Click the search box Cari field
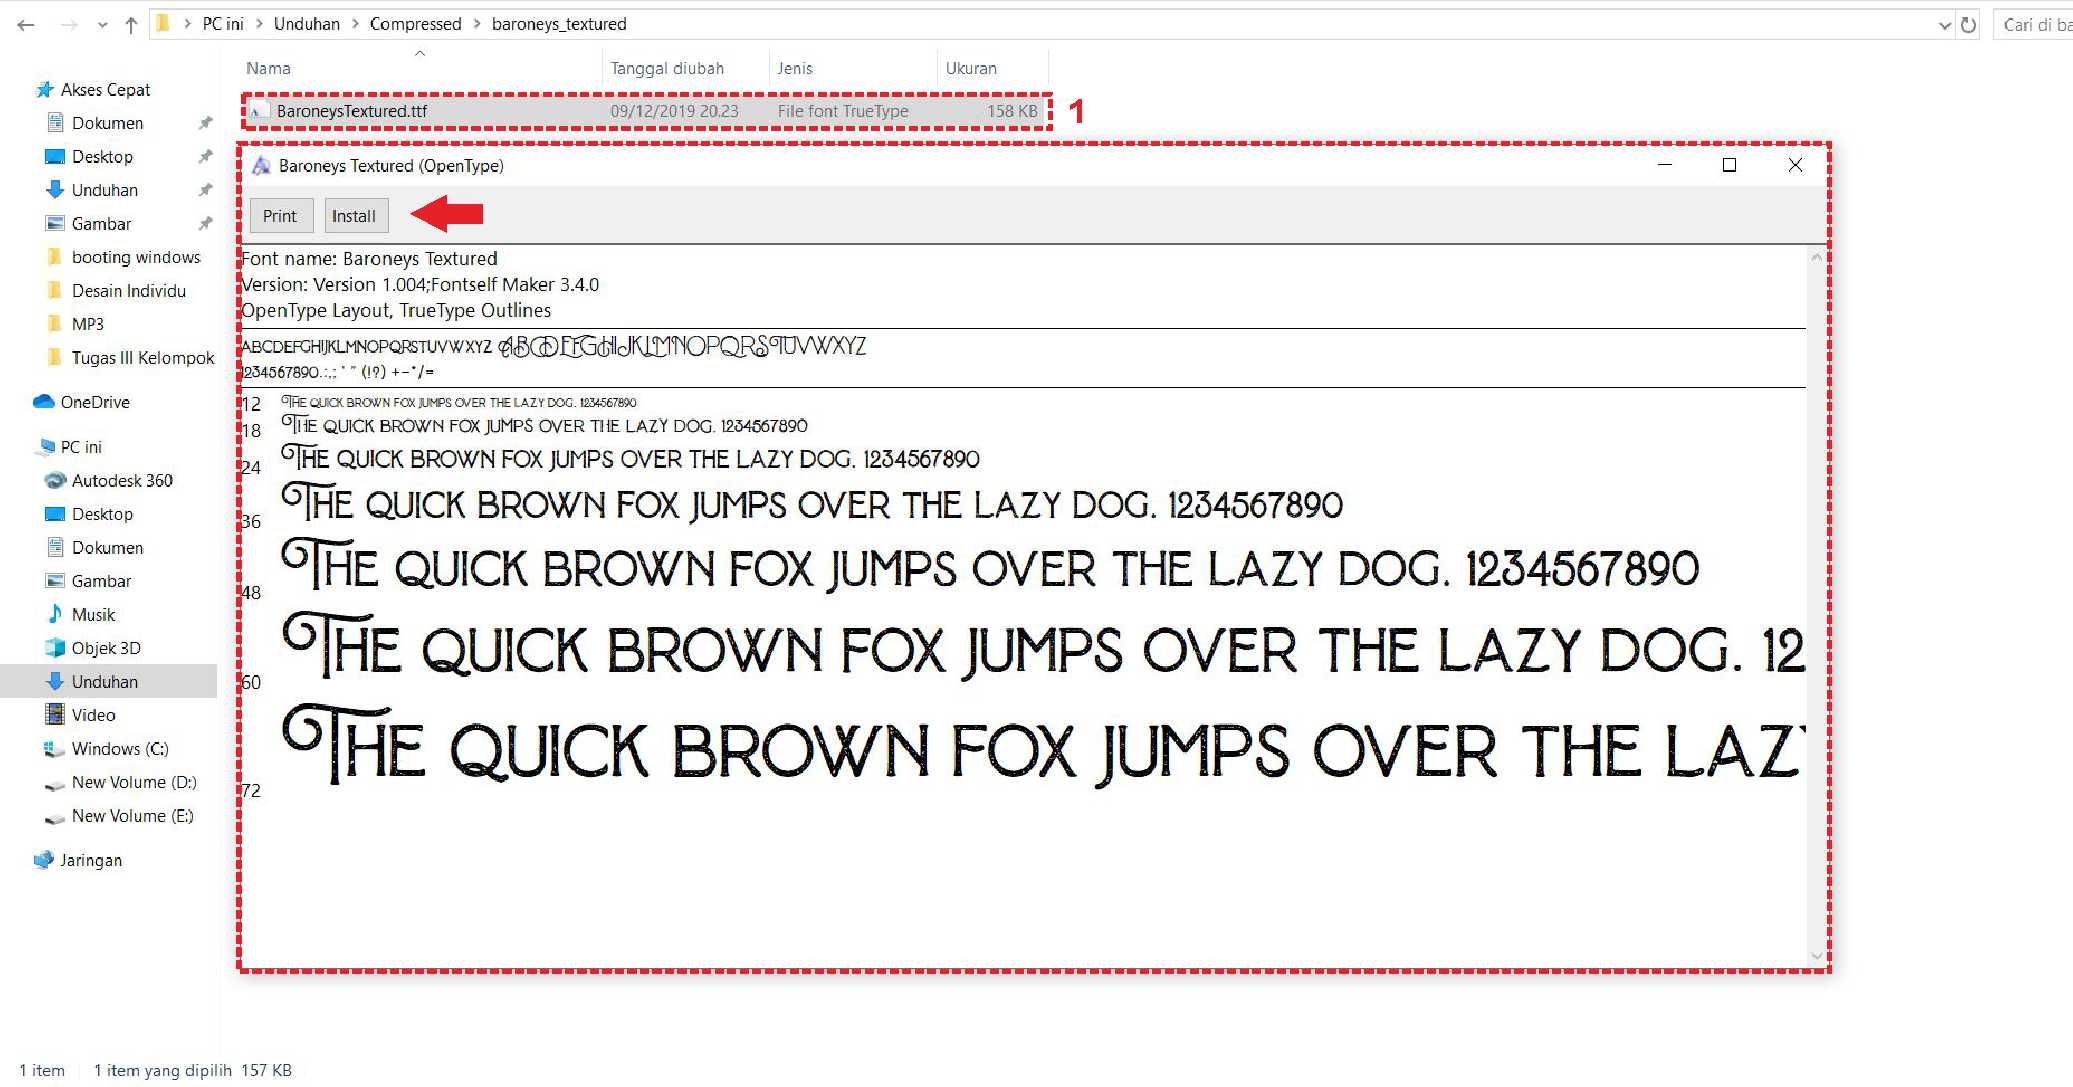Screen dimensions: 2073x1087 click(x=2035, y=25)
